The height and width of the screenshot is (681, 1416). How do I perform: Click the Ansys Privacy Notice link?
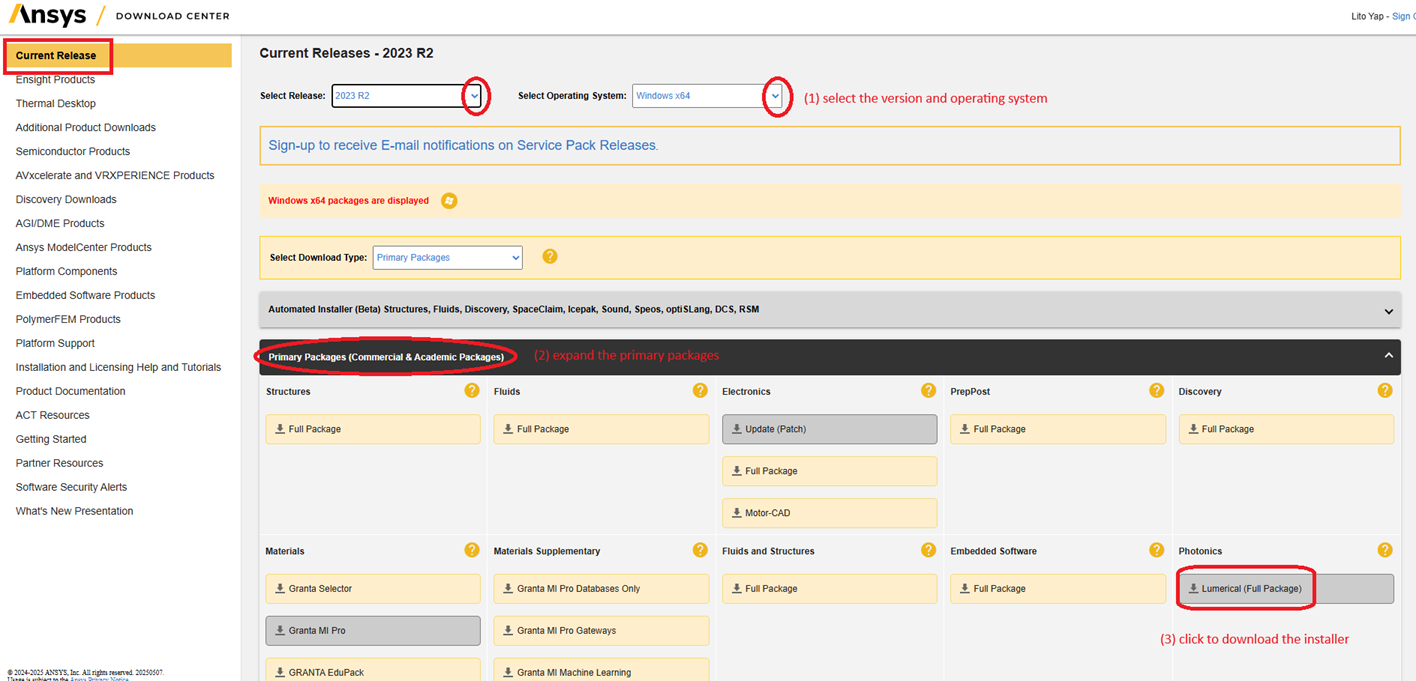click(99, 679)
